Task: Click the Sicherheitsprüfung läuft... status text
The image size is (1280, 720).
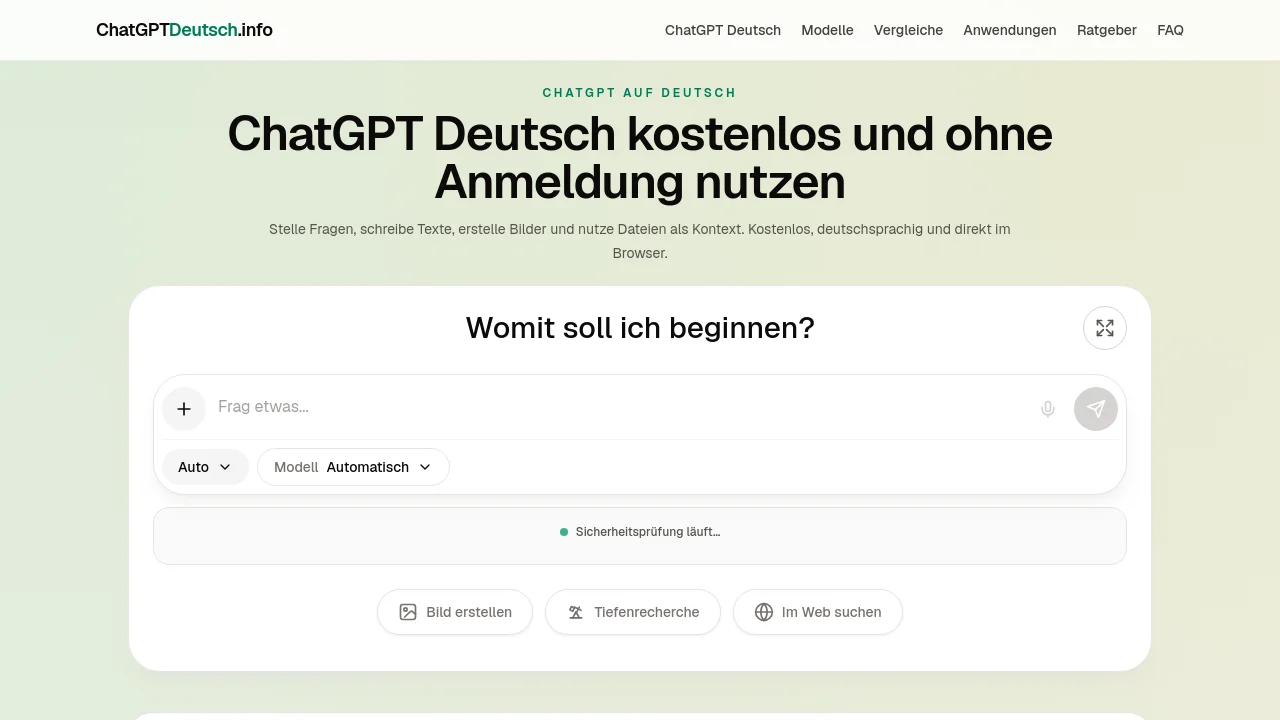Action: coord(648,532)
